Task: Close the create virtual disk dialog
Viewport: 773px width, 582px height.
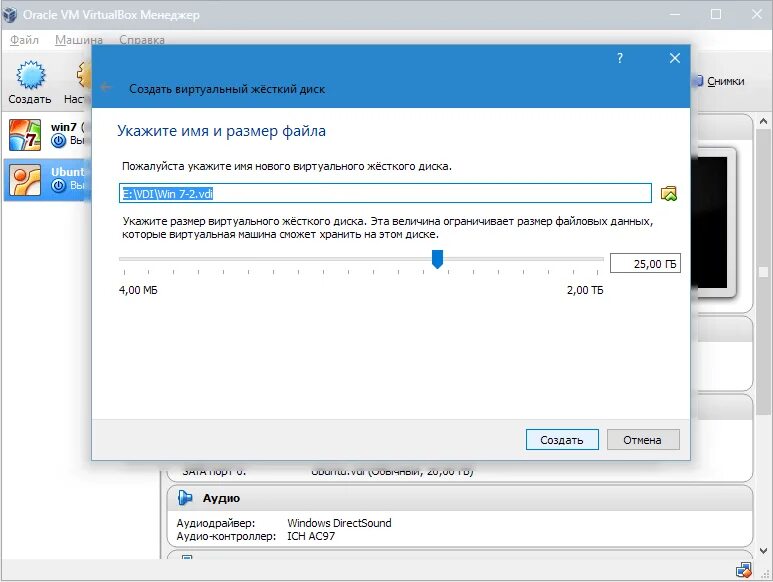Action: pos(675,58)
